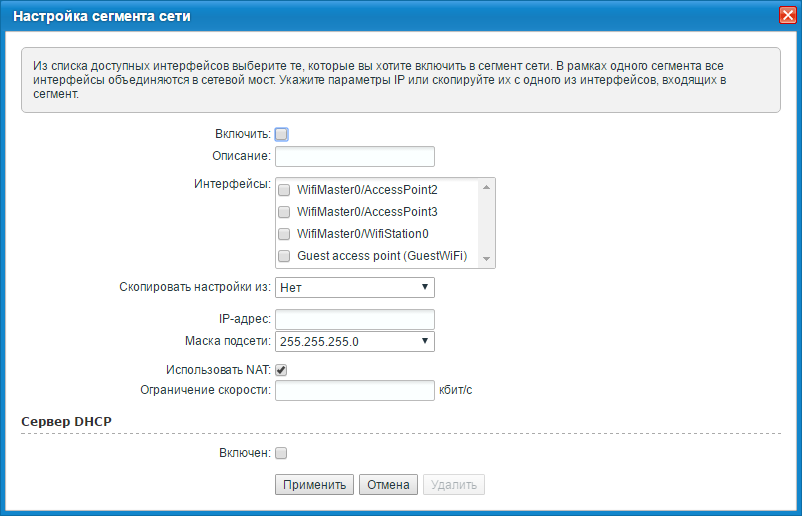
Task: Check the Guest access point (GuestWiFi) box
Action: coord(284,256)
